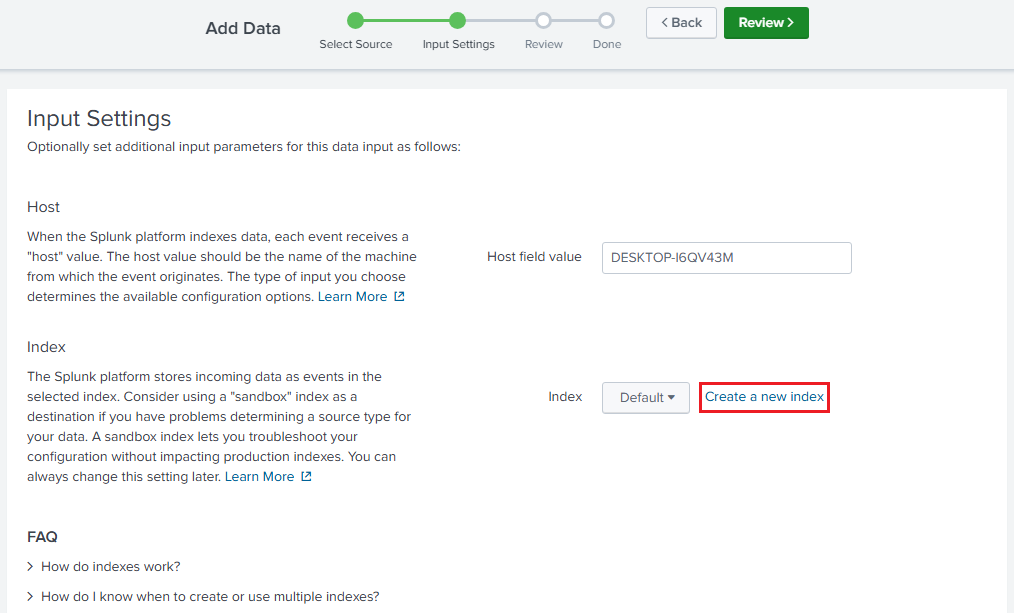Image resolution: width=1014 pixels, height=613 pixels.
Task: Expand the FAQ about creating multiple indexes
Action: [208, 596]
